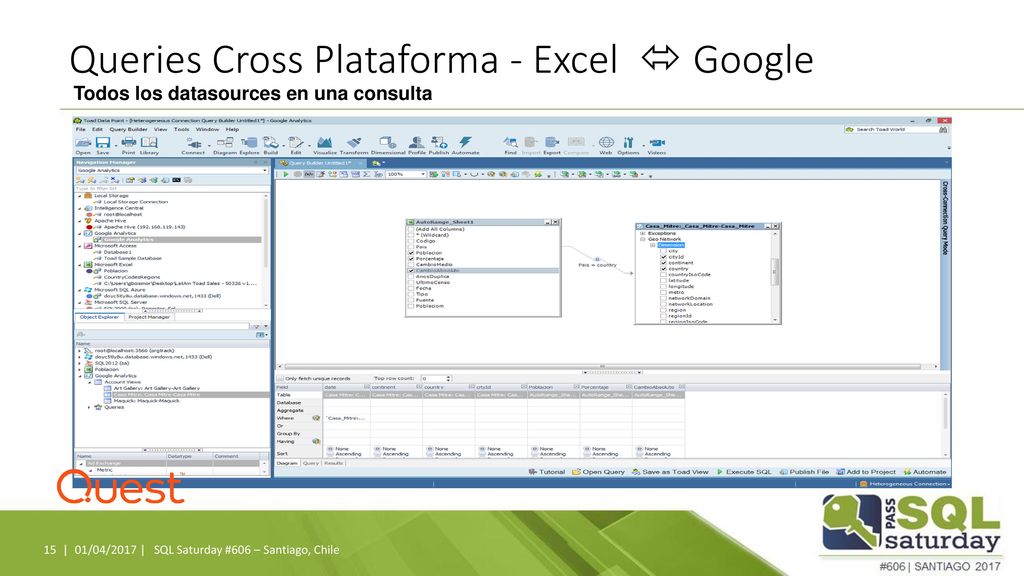Screen dimensions: 1024x576
Task: Click the Where row filter icon
Action: [316, 418]
